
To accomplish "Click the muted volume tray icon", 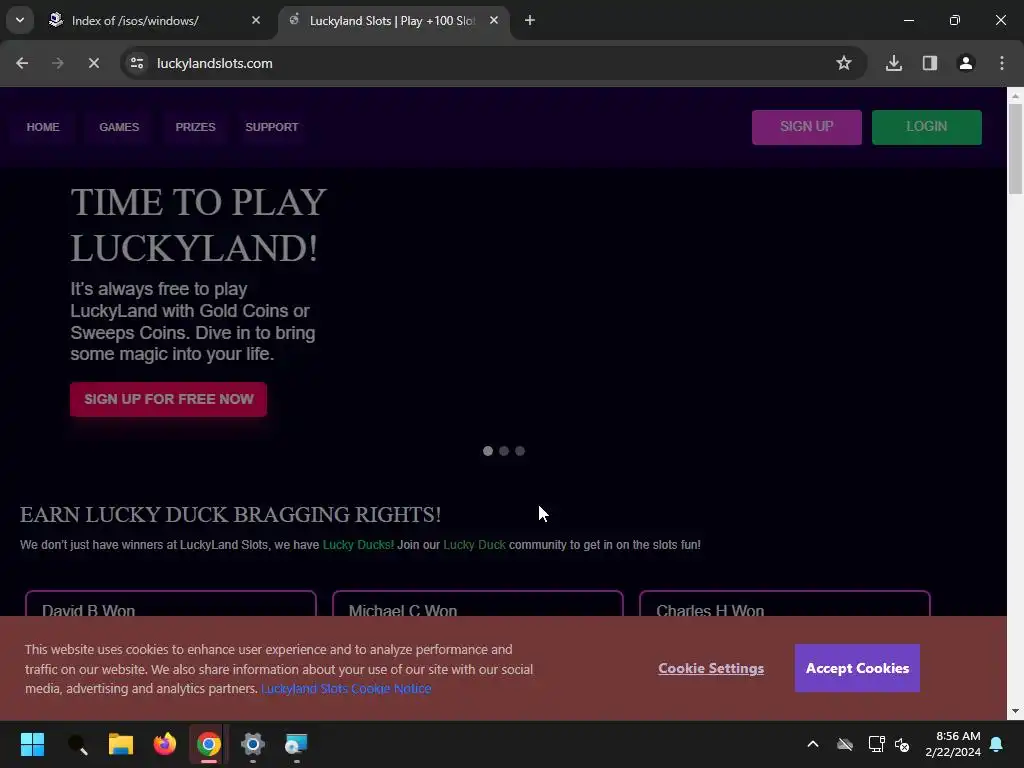I will click(903, 744).
